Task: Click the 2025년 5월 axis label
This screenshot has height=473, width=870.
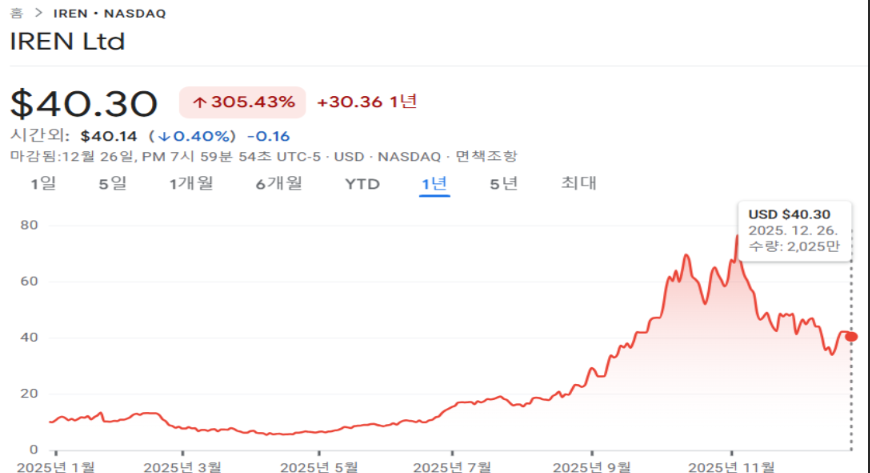Action: tap(319, 467)
